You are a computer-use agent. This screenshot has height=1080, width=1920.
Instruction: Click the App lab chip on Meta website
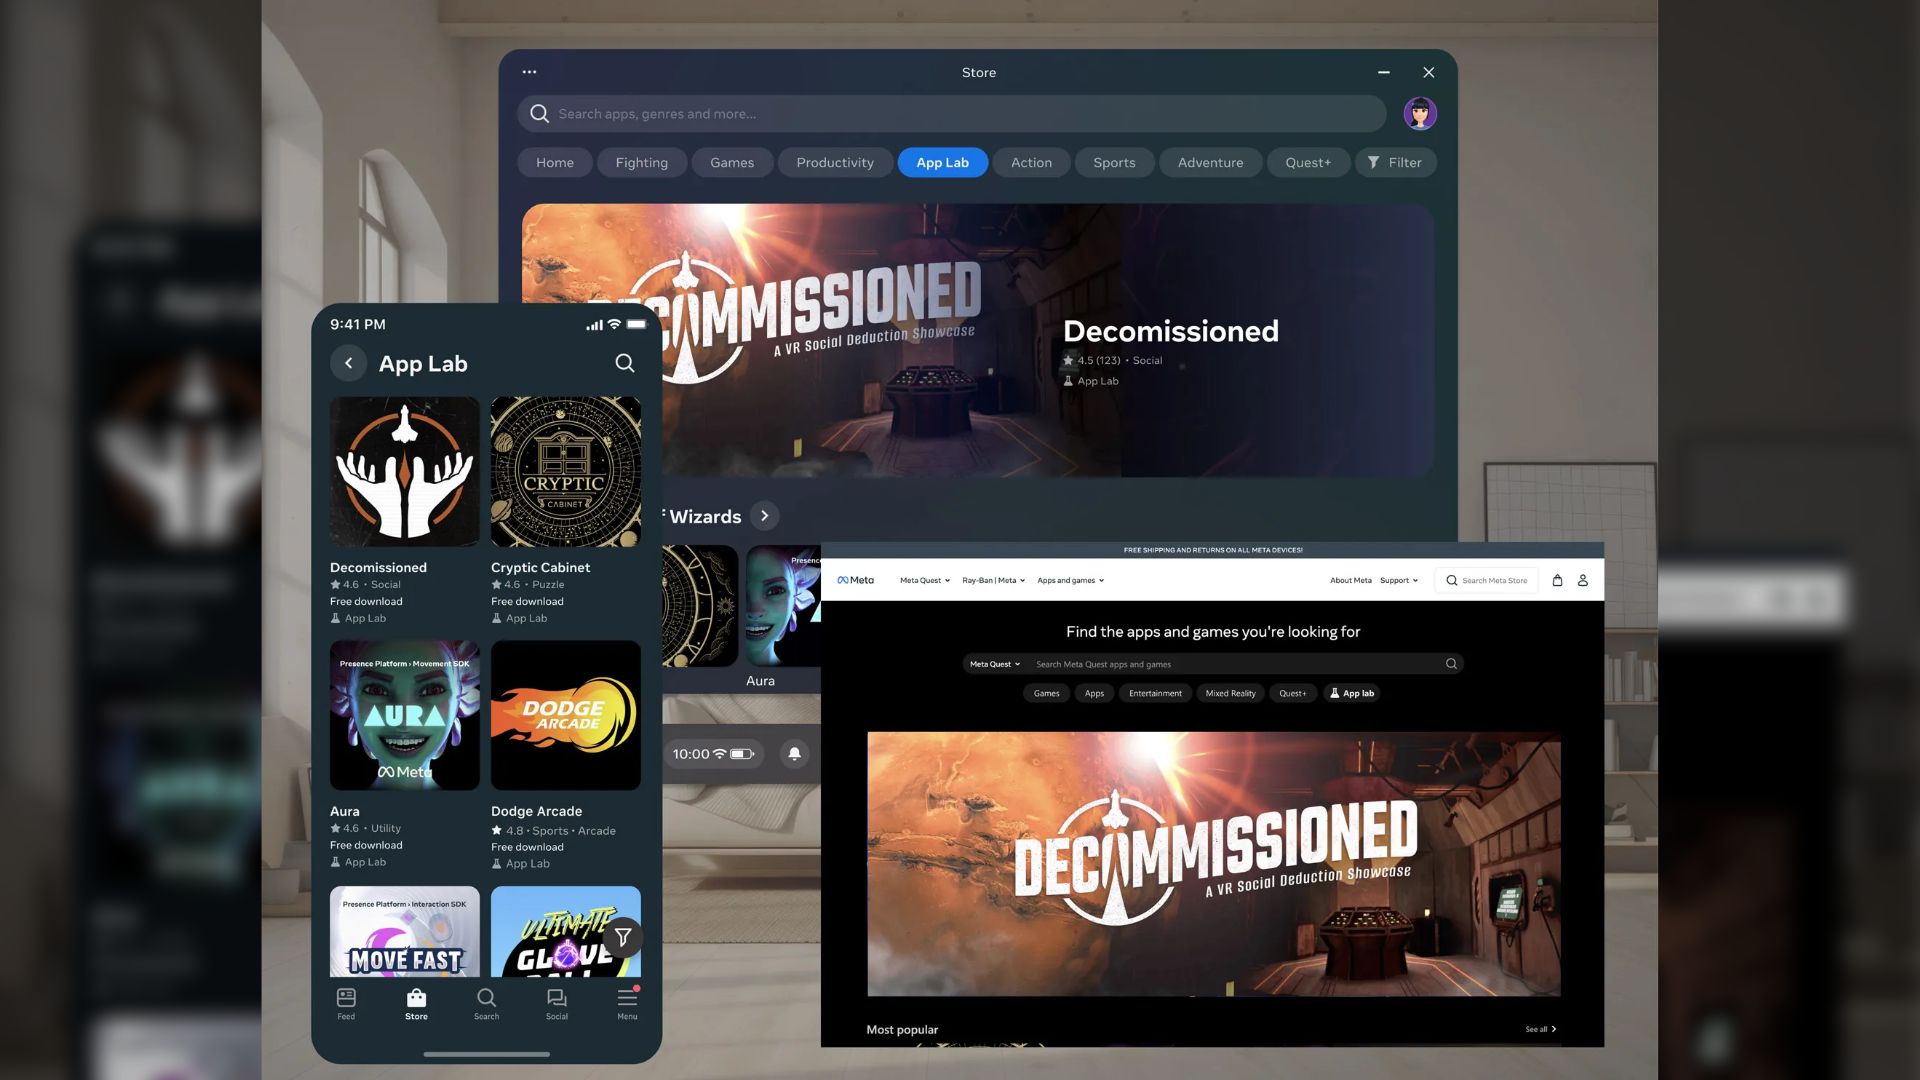(1352, 693)
